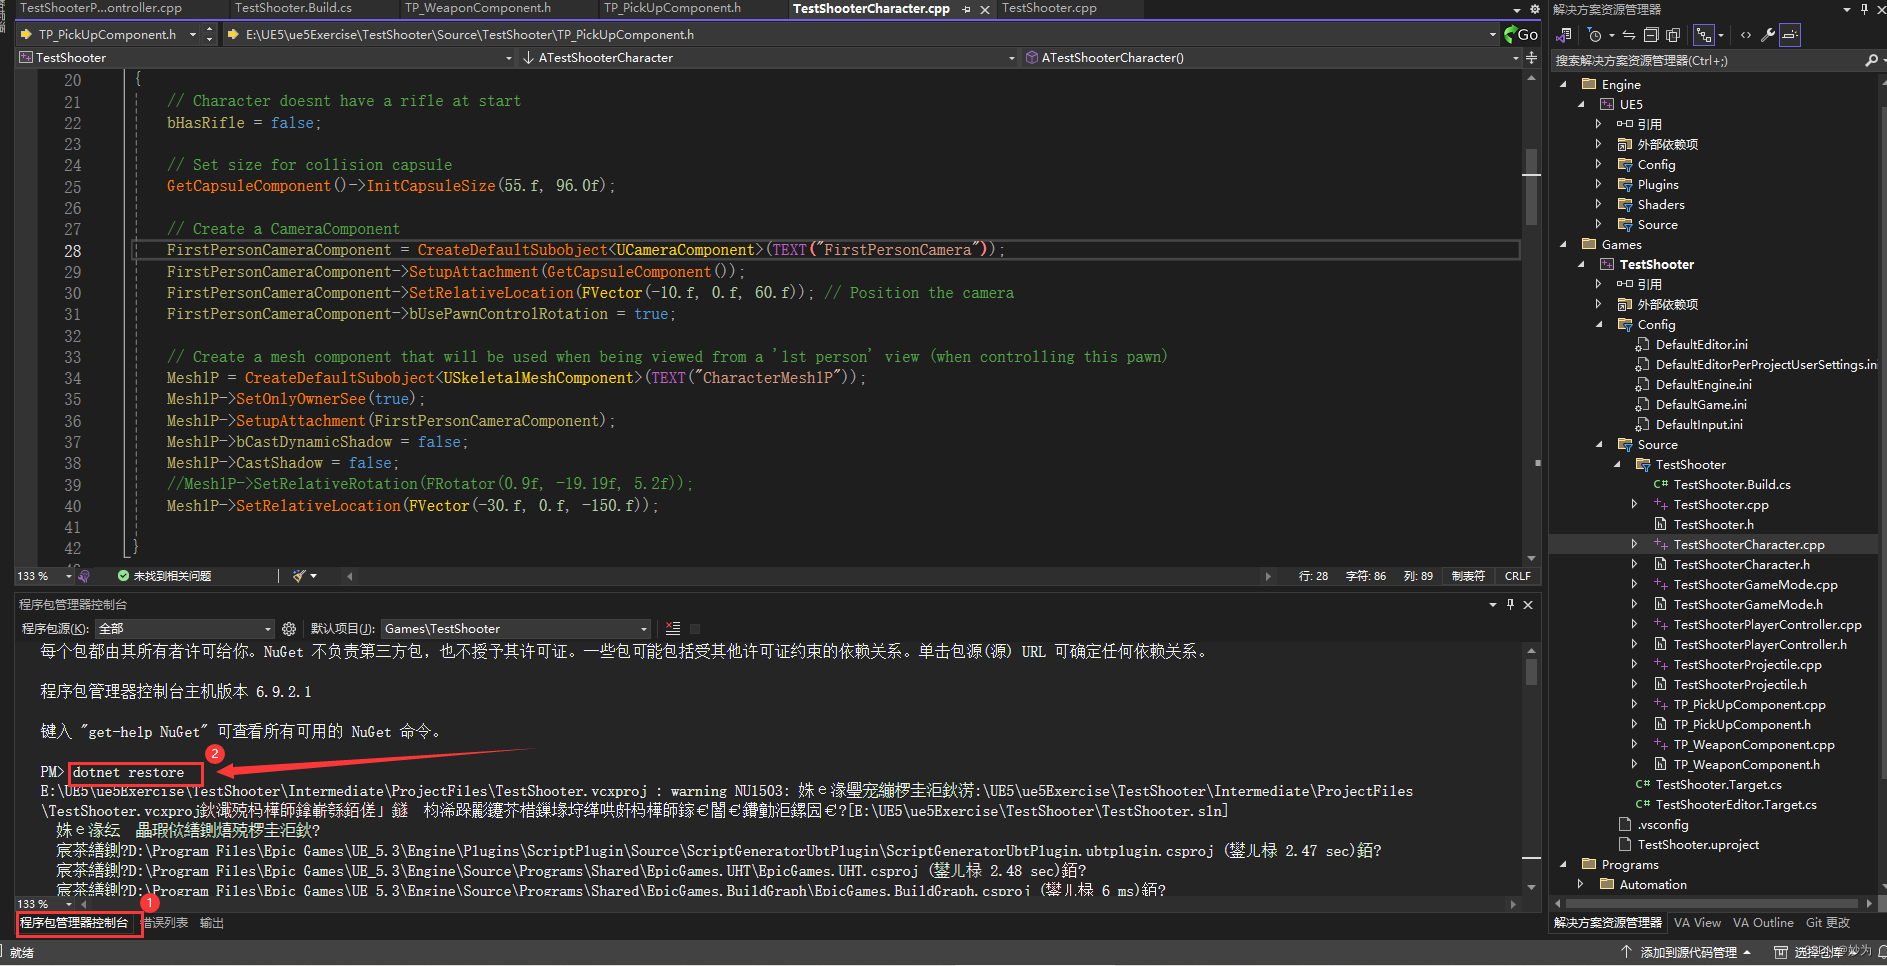The image size is (1887, 966).
Task: Close the package manager console panel
Action: pyautogui.click(x=1528, y=605)
